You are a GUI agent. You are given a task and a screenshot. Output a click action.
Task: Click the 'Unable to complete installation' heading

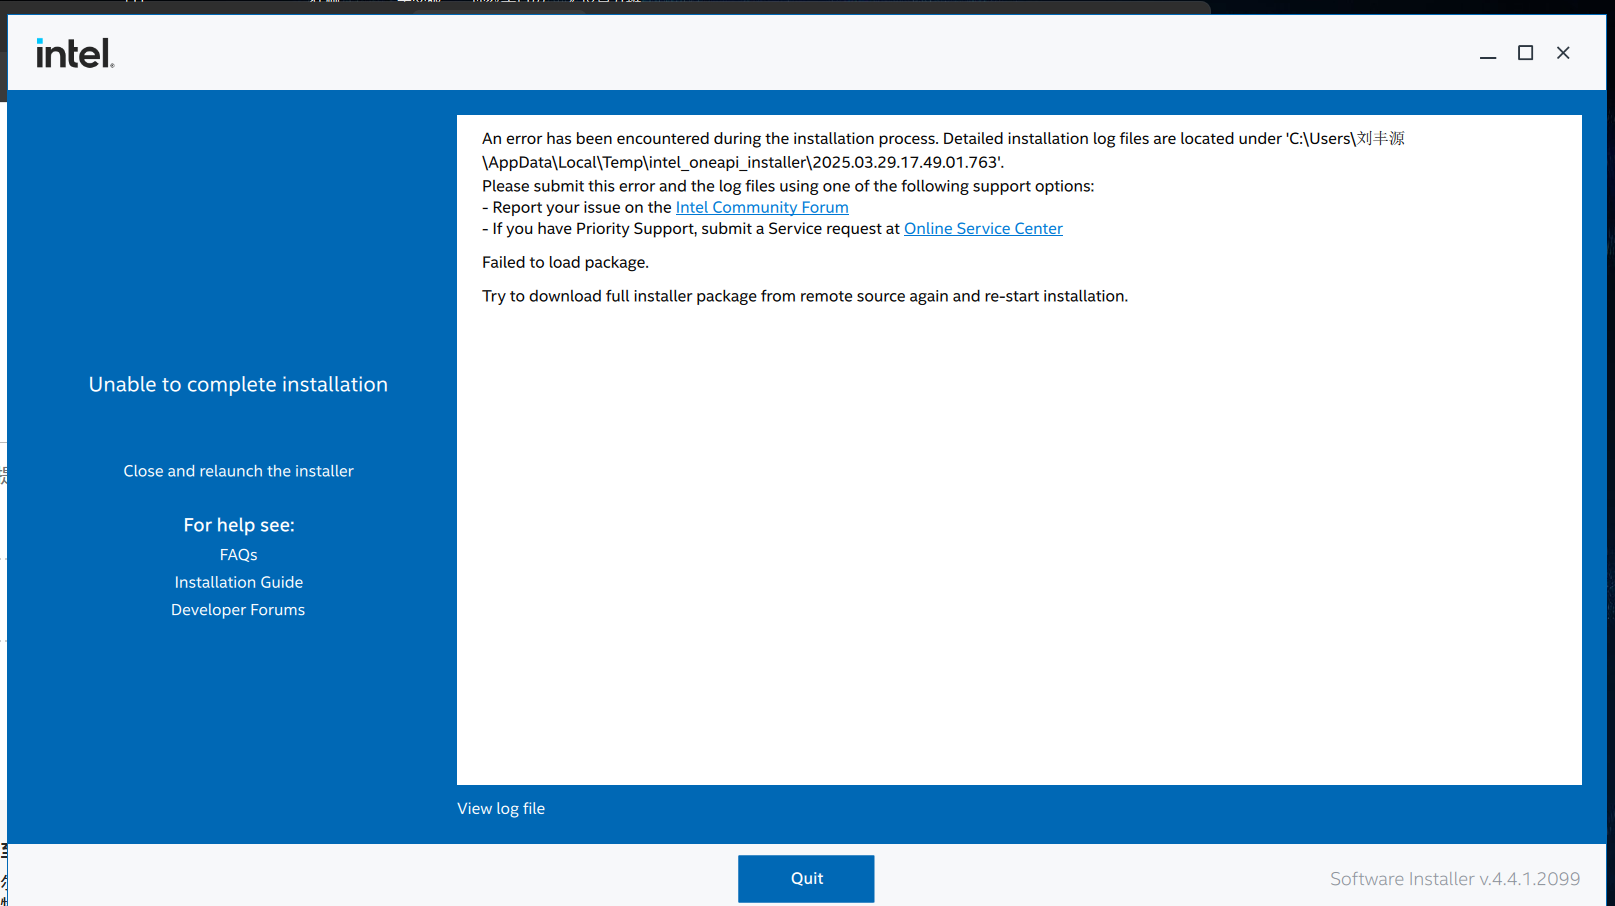pos(238,384)
